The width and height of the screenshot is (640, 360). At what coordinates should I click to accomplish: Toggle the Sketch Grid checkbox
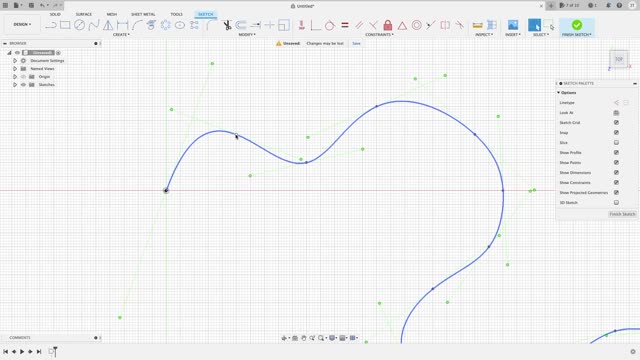pyautogui.click(x=616, y=122)
